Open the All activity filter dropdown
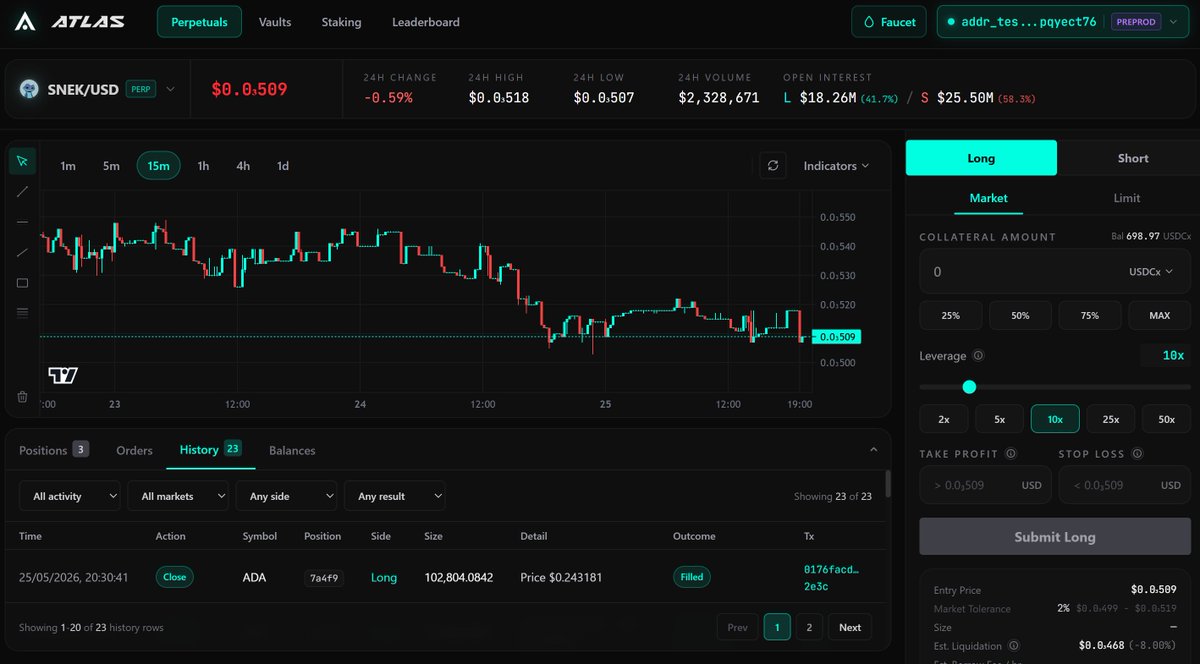Viewport: 1200px width, 664px height. [x=70, y=496]
